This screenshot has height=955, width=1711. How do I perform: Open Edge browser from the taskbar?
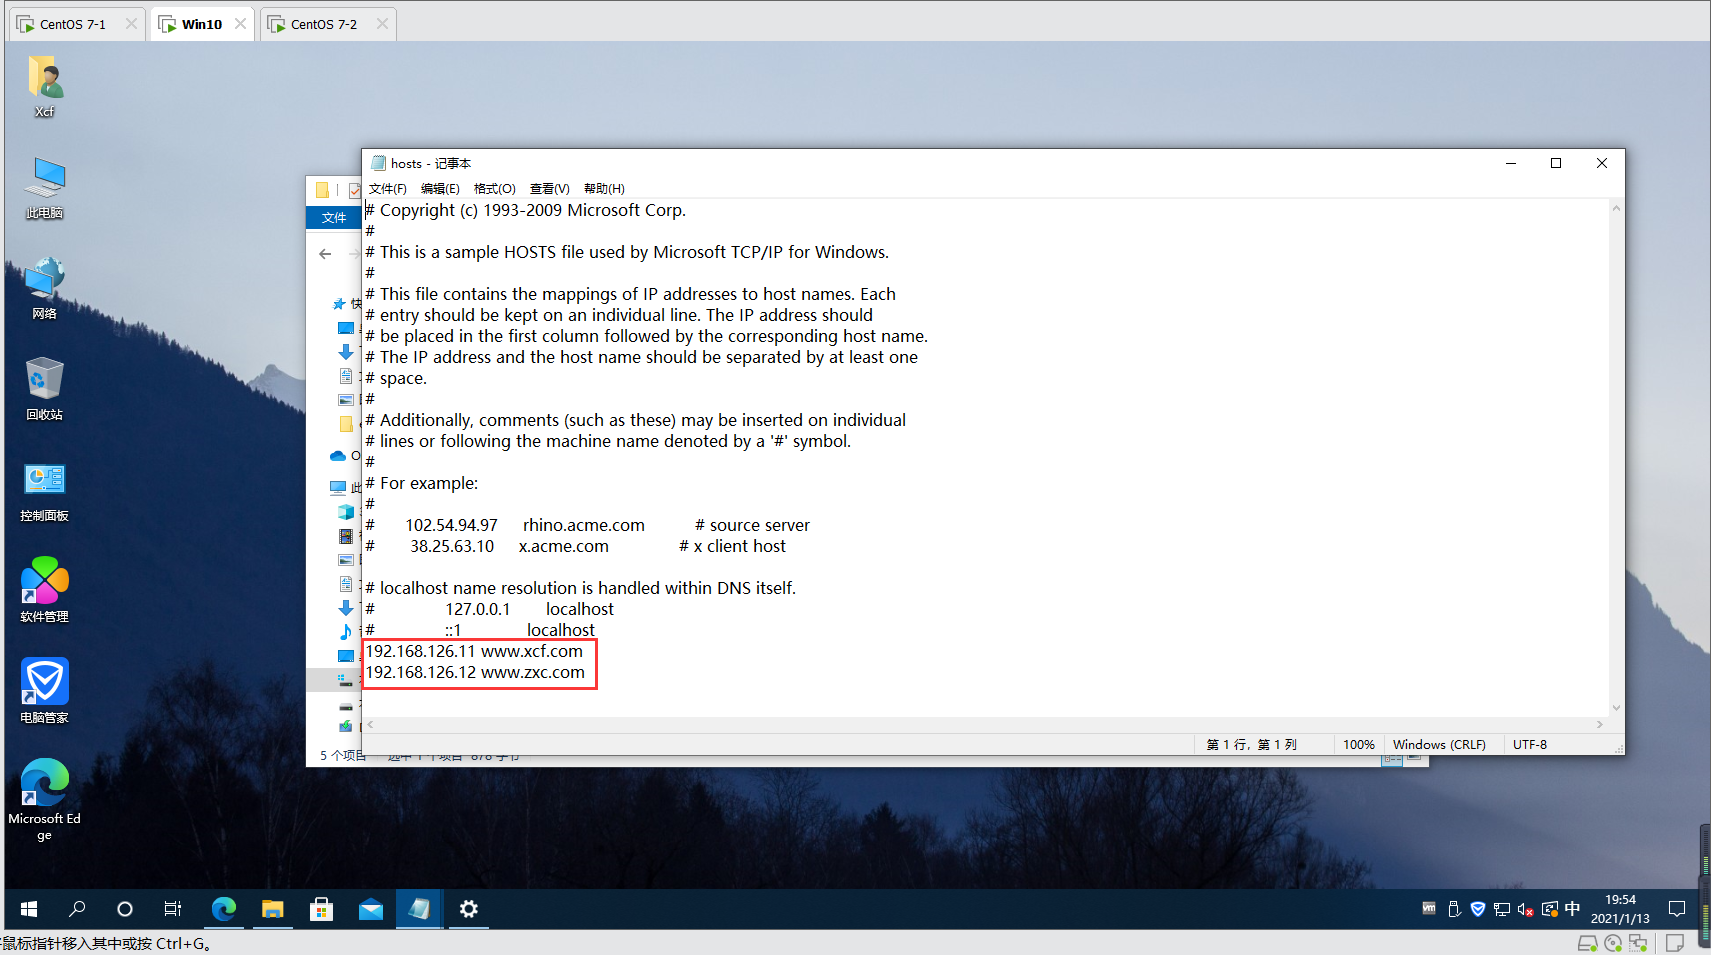(224, 909)
